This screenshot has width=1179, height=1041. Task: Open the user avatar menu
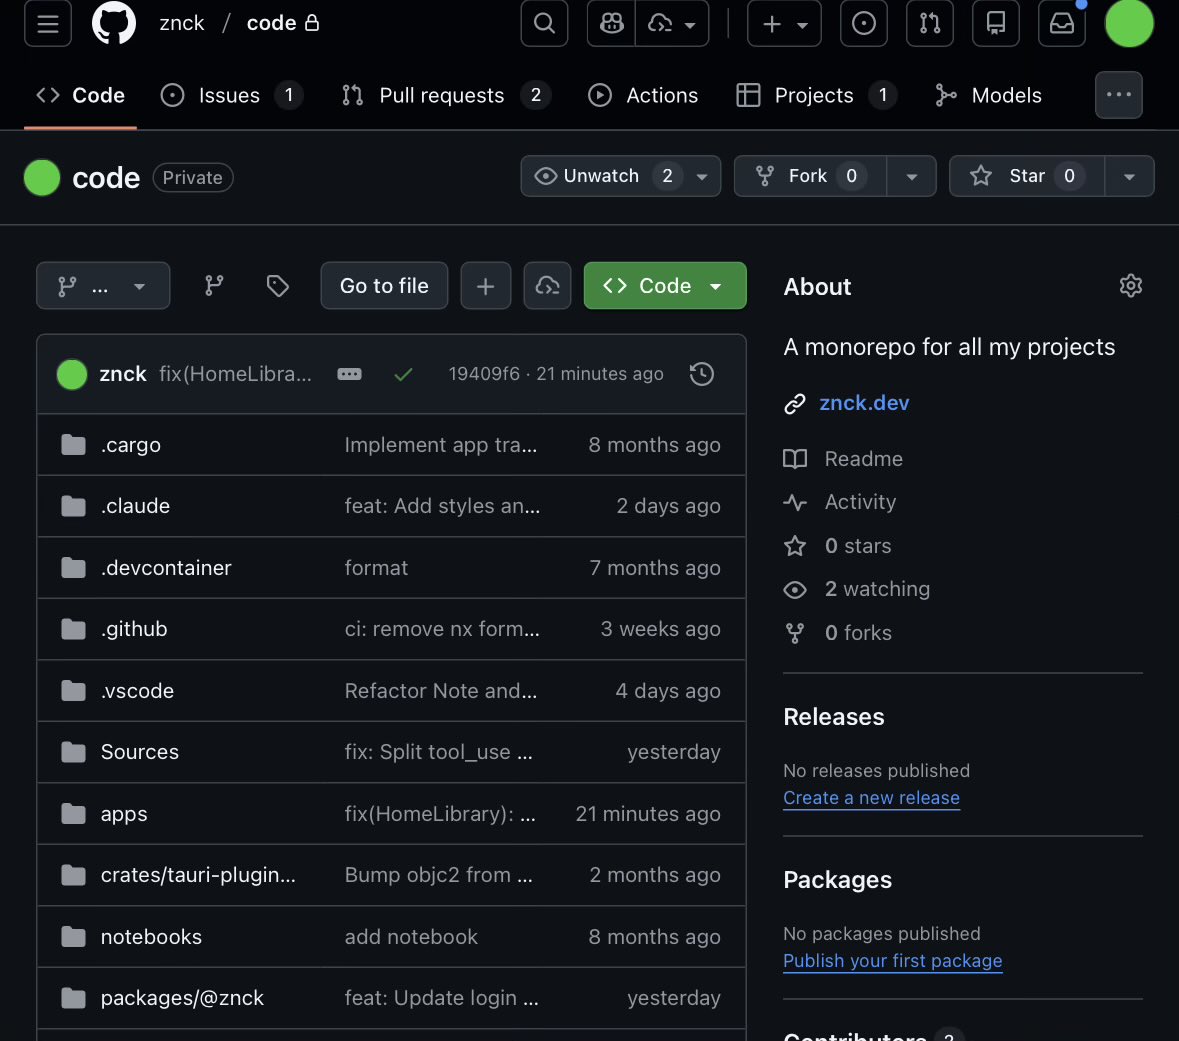1129,23
